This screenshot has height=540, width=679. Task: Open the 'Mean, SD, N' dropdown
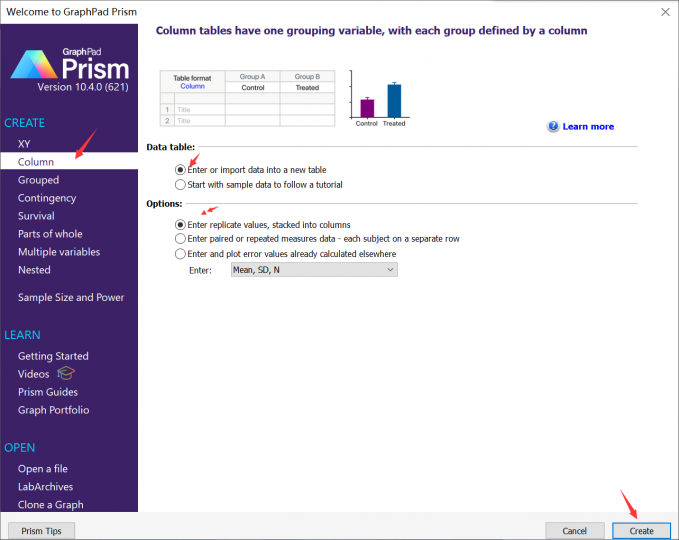tap(314, 270)
